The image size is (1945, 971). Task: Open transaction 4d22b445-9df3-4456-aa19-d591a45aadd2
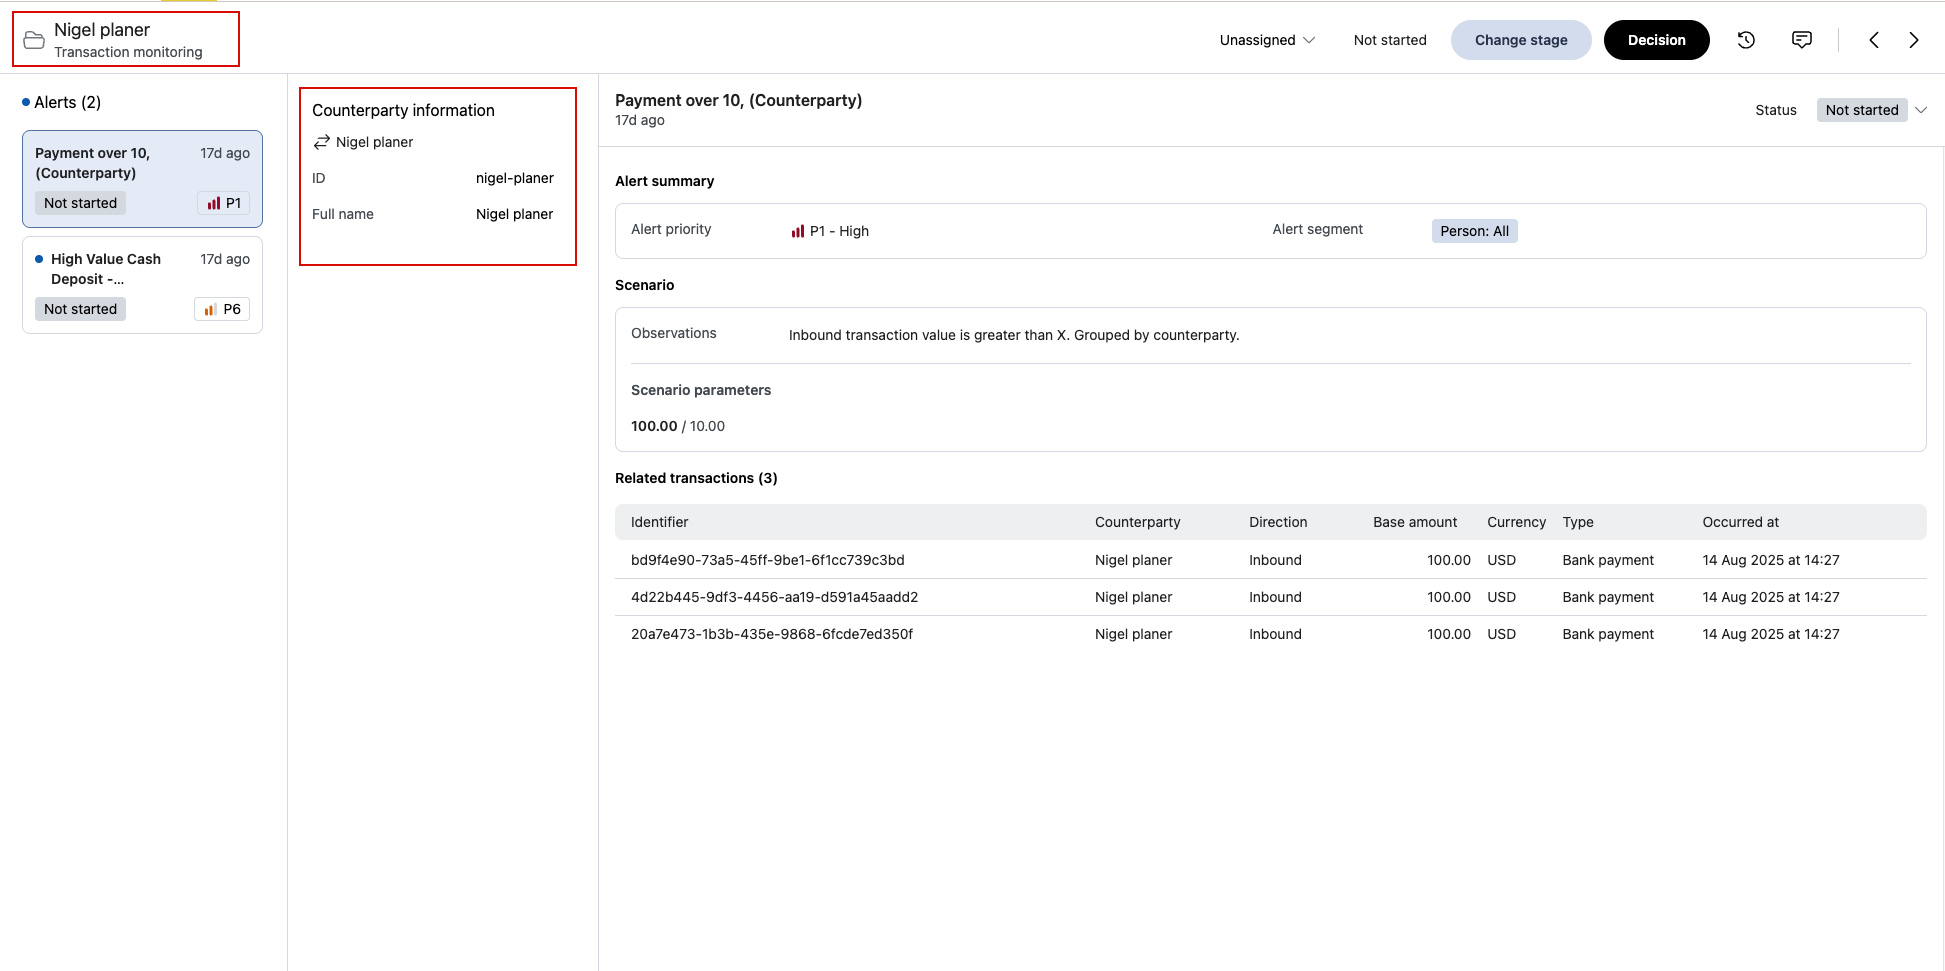click(774, 597)
